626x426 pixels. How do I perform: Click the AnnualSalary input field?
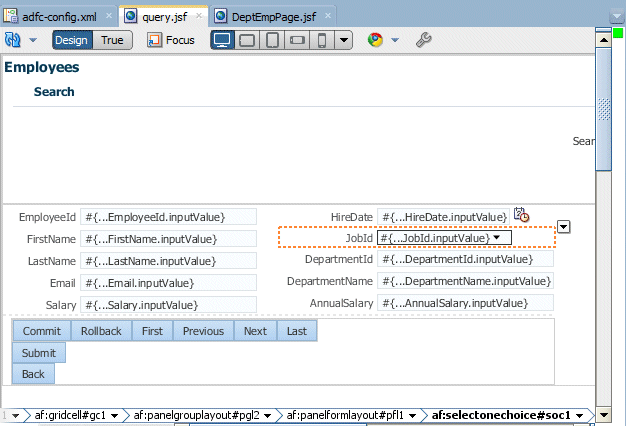click(x=466, y=303)
